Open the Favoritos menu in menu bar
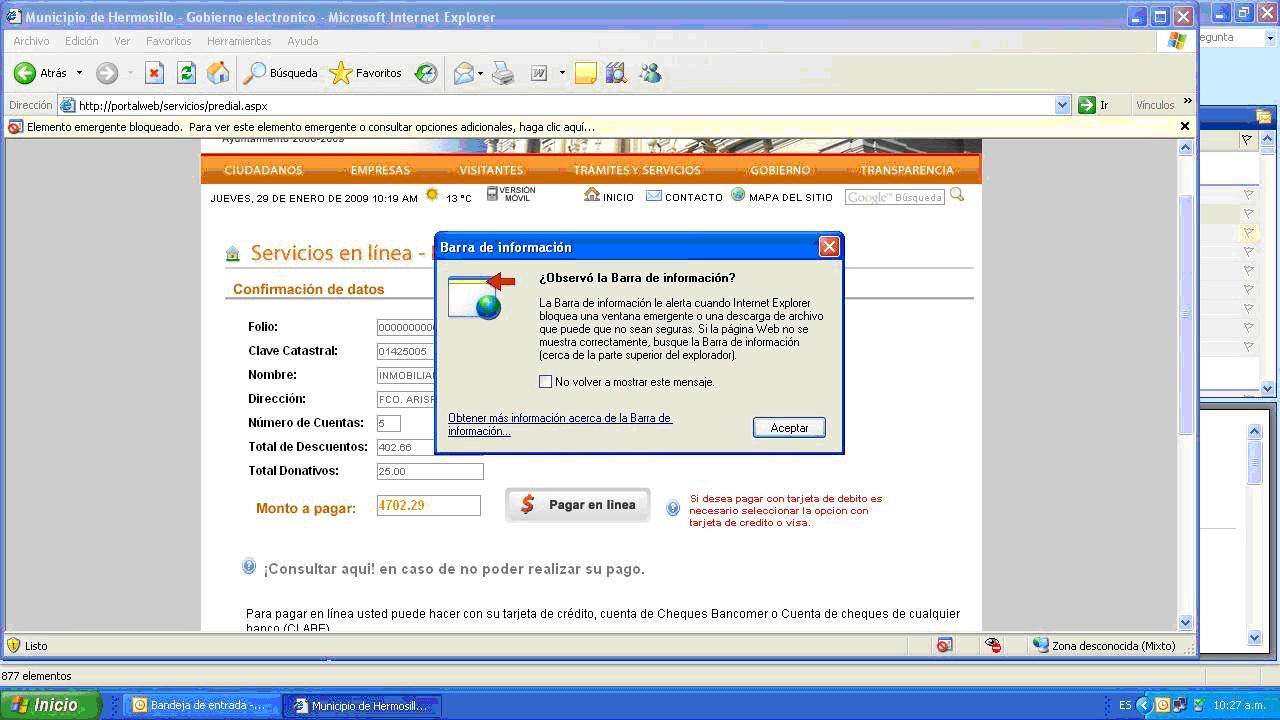 coord(168,41)
